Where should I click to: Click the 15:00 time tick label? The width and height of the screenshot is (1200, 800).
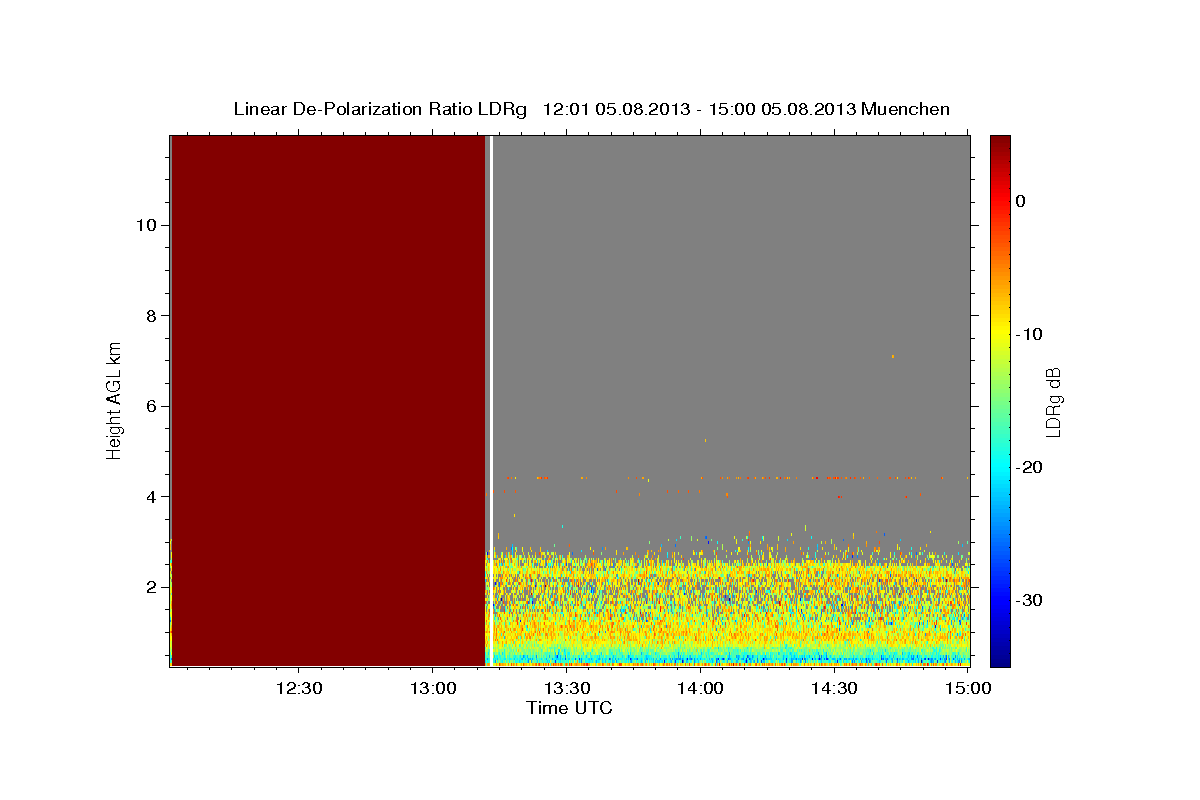click(x=967, y=688)
